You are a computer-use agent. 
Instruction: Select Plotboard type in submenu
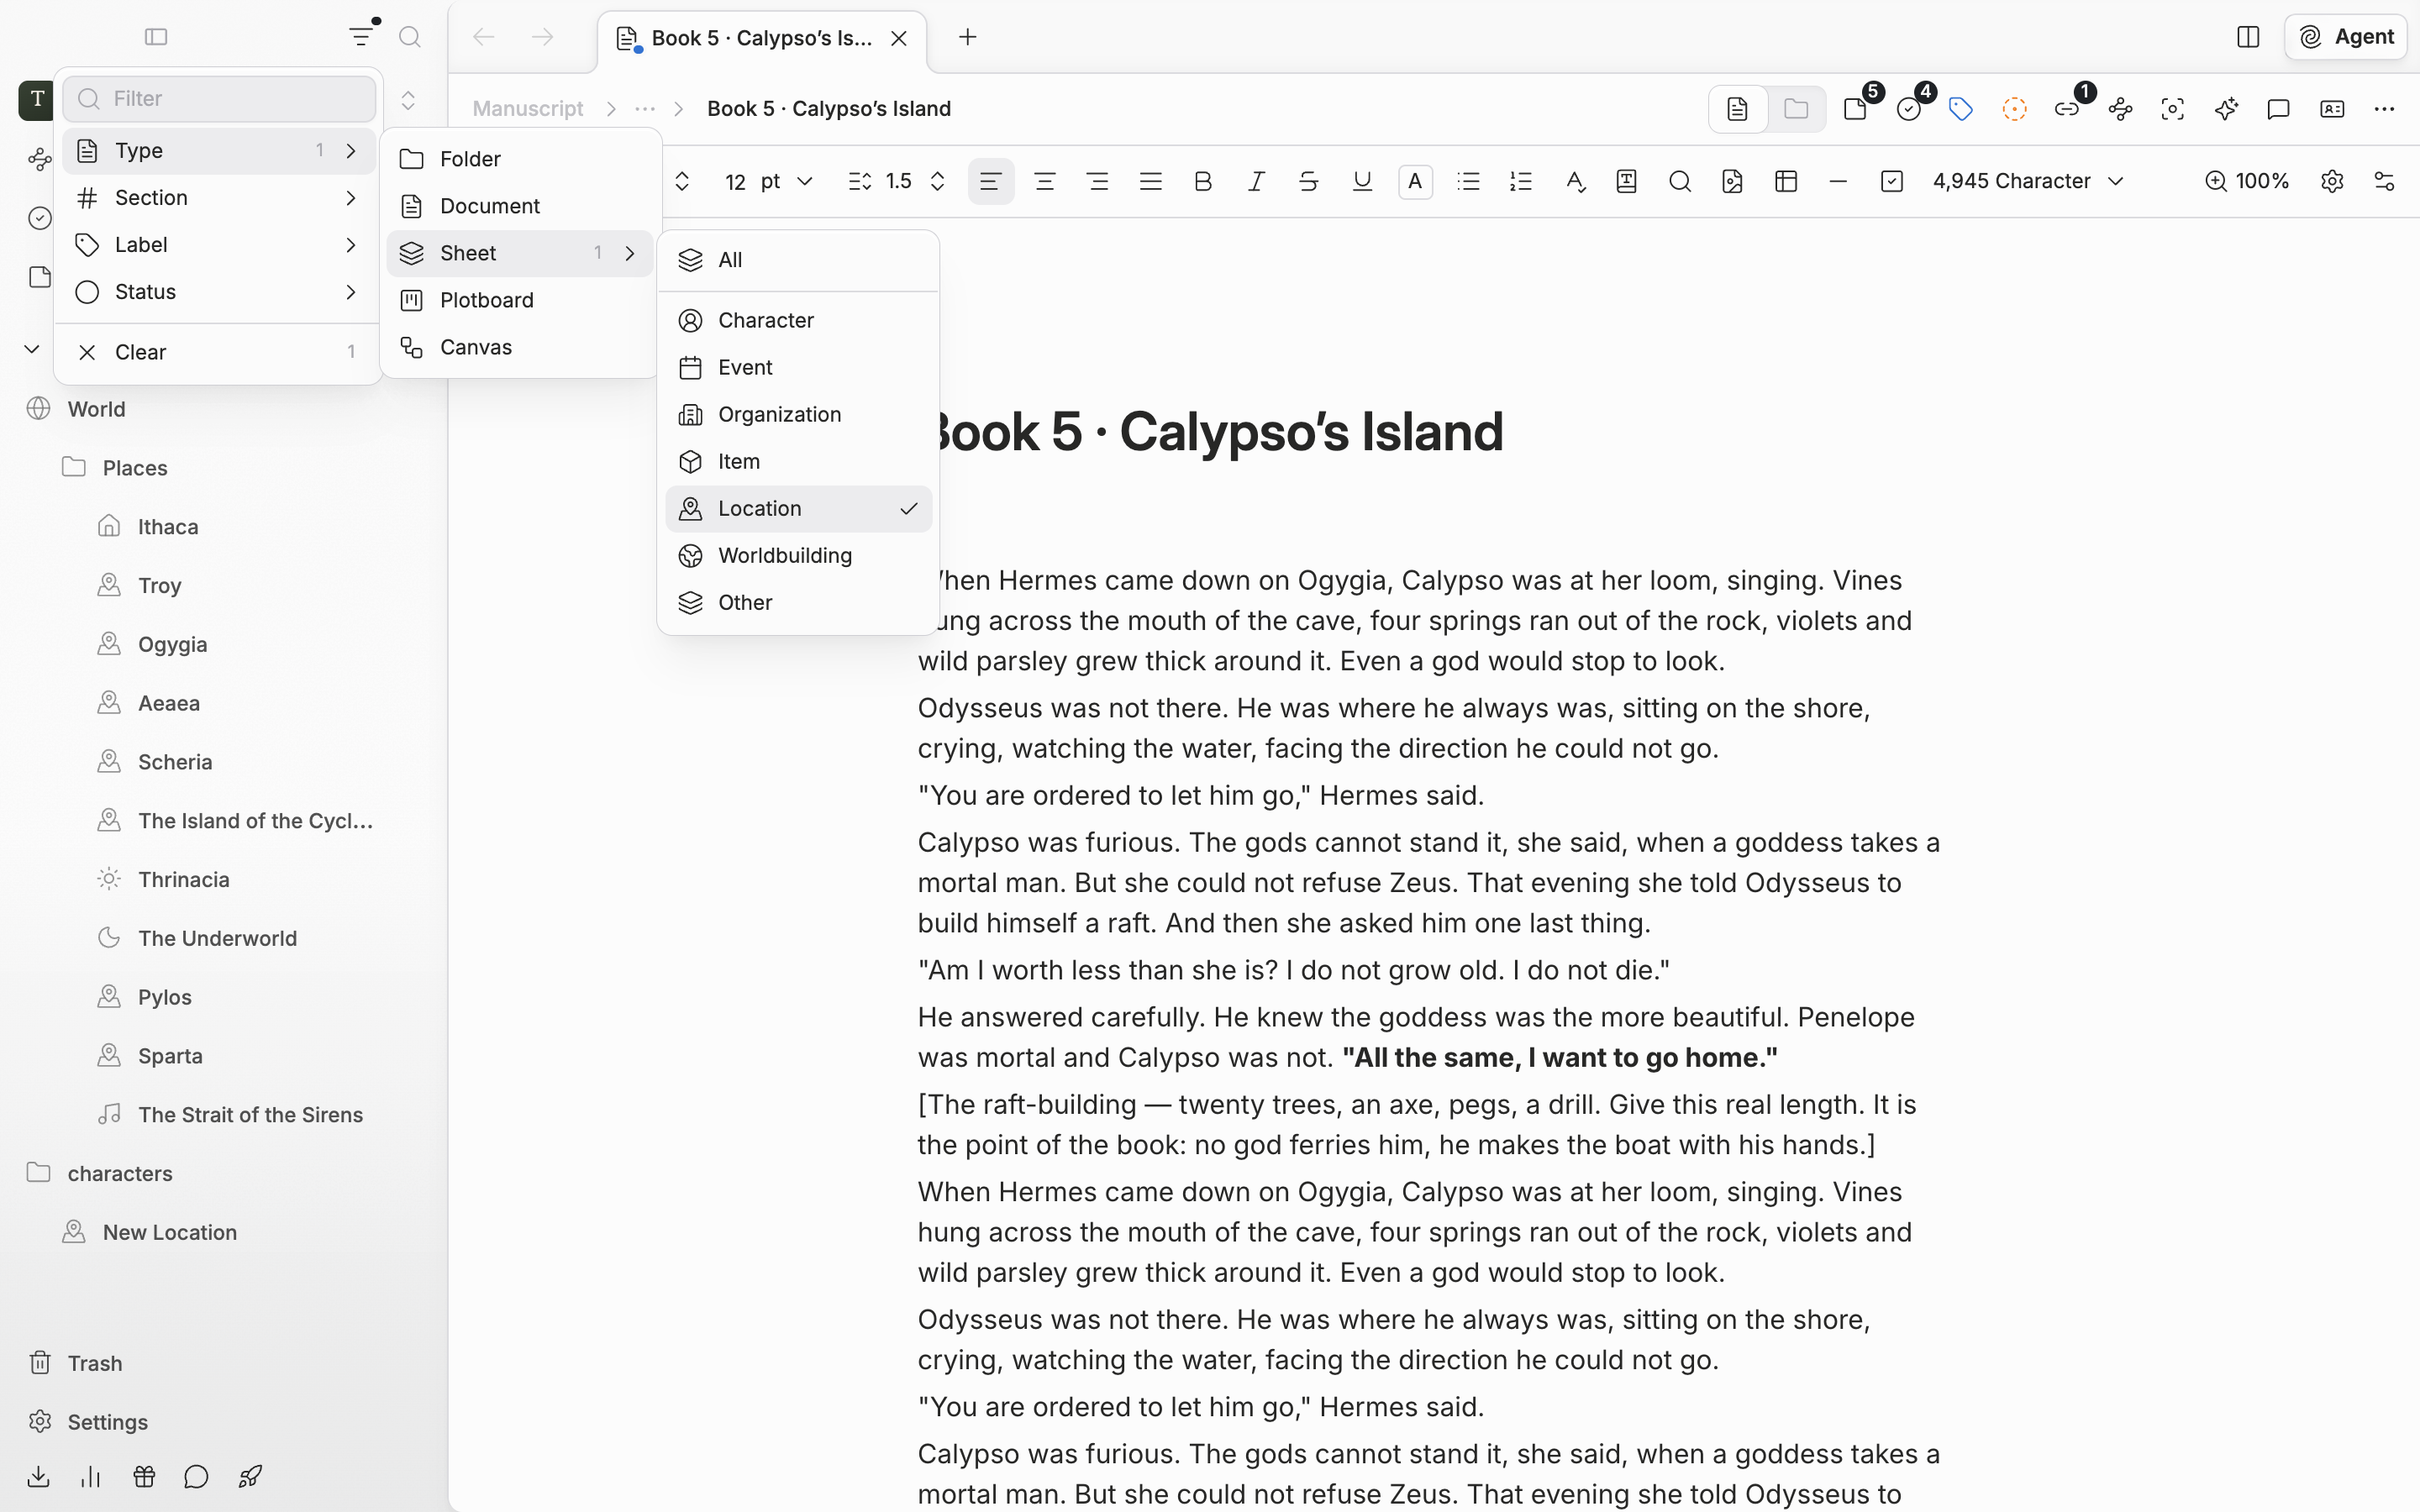point(520,300)
